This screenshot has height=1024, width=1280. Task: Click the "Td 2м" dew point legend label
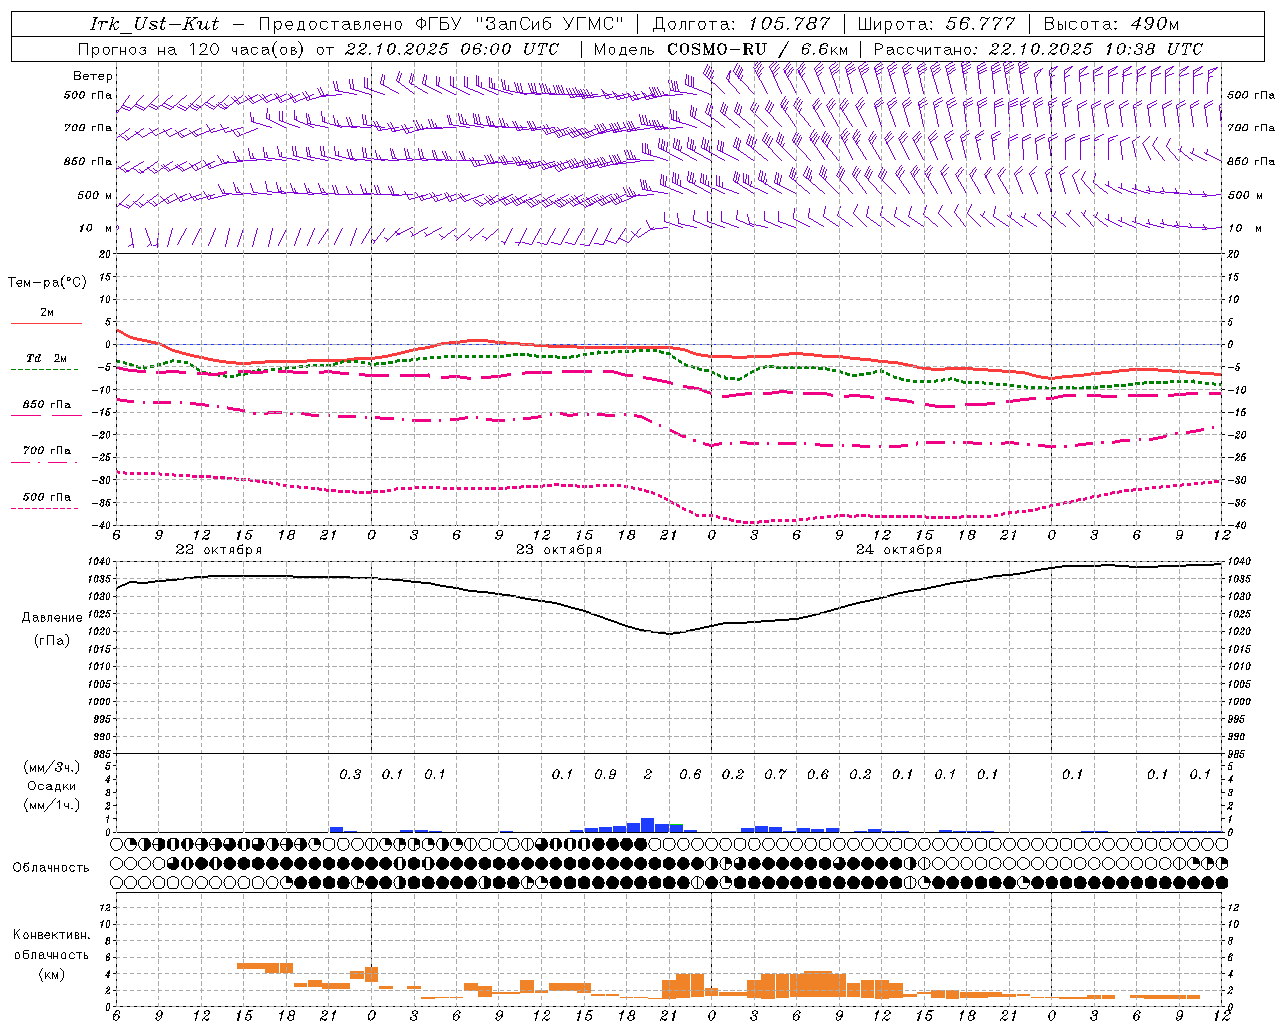coord(46,358)
